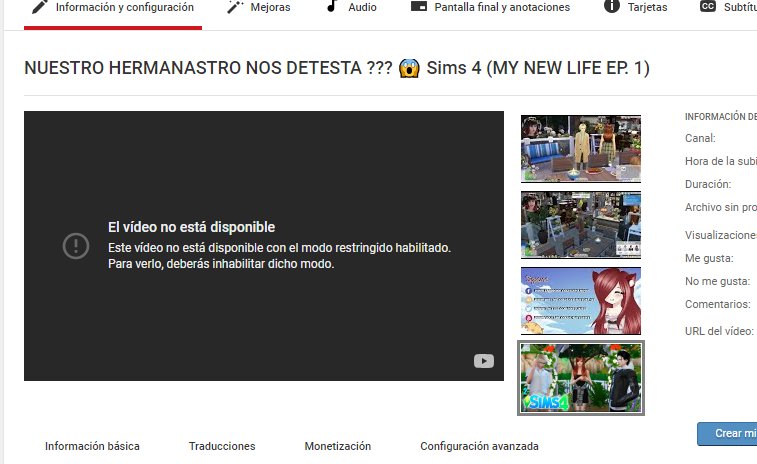Screen dimensions: 757x464
Task: Select the Traducciones sub-tab
Action: click(222, 446)
